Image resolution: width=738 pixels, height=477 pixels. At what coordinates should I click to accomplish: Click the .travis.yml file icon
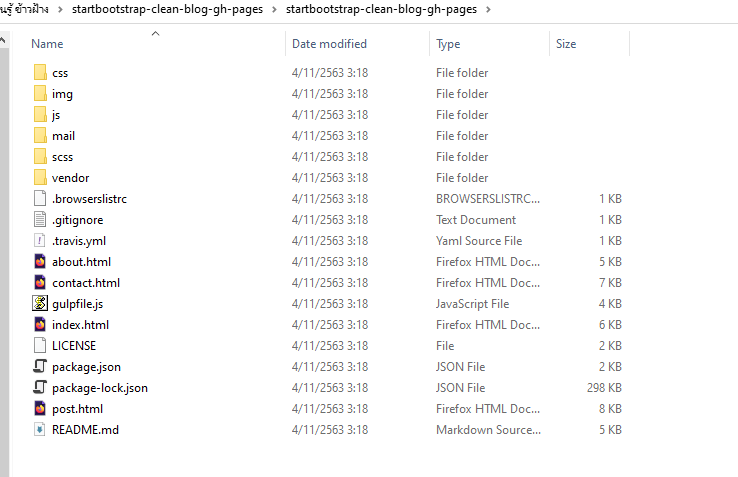40,241
